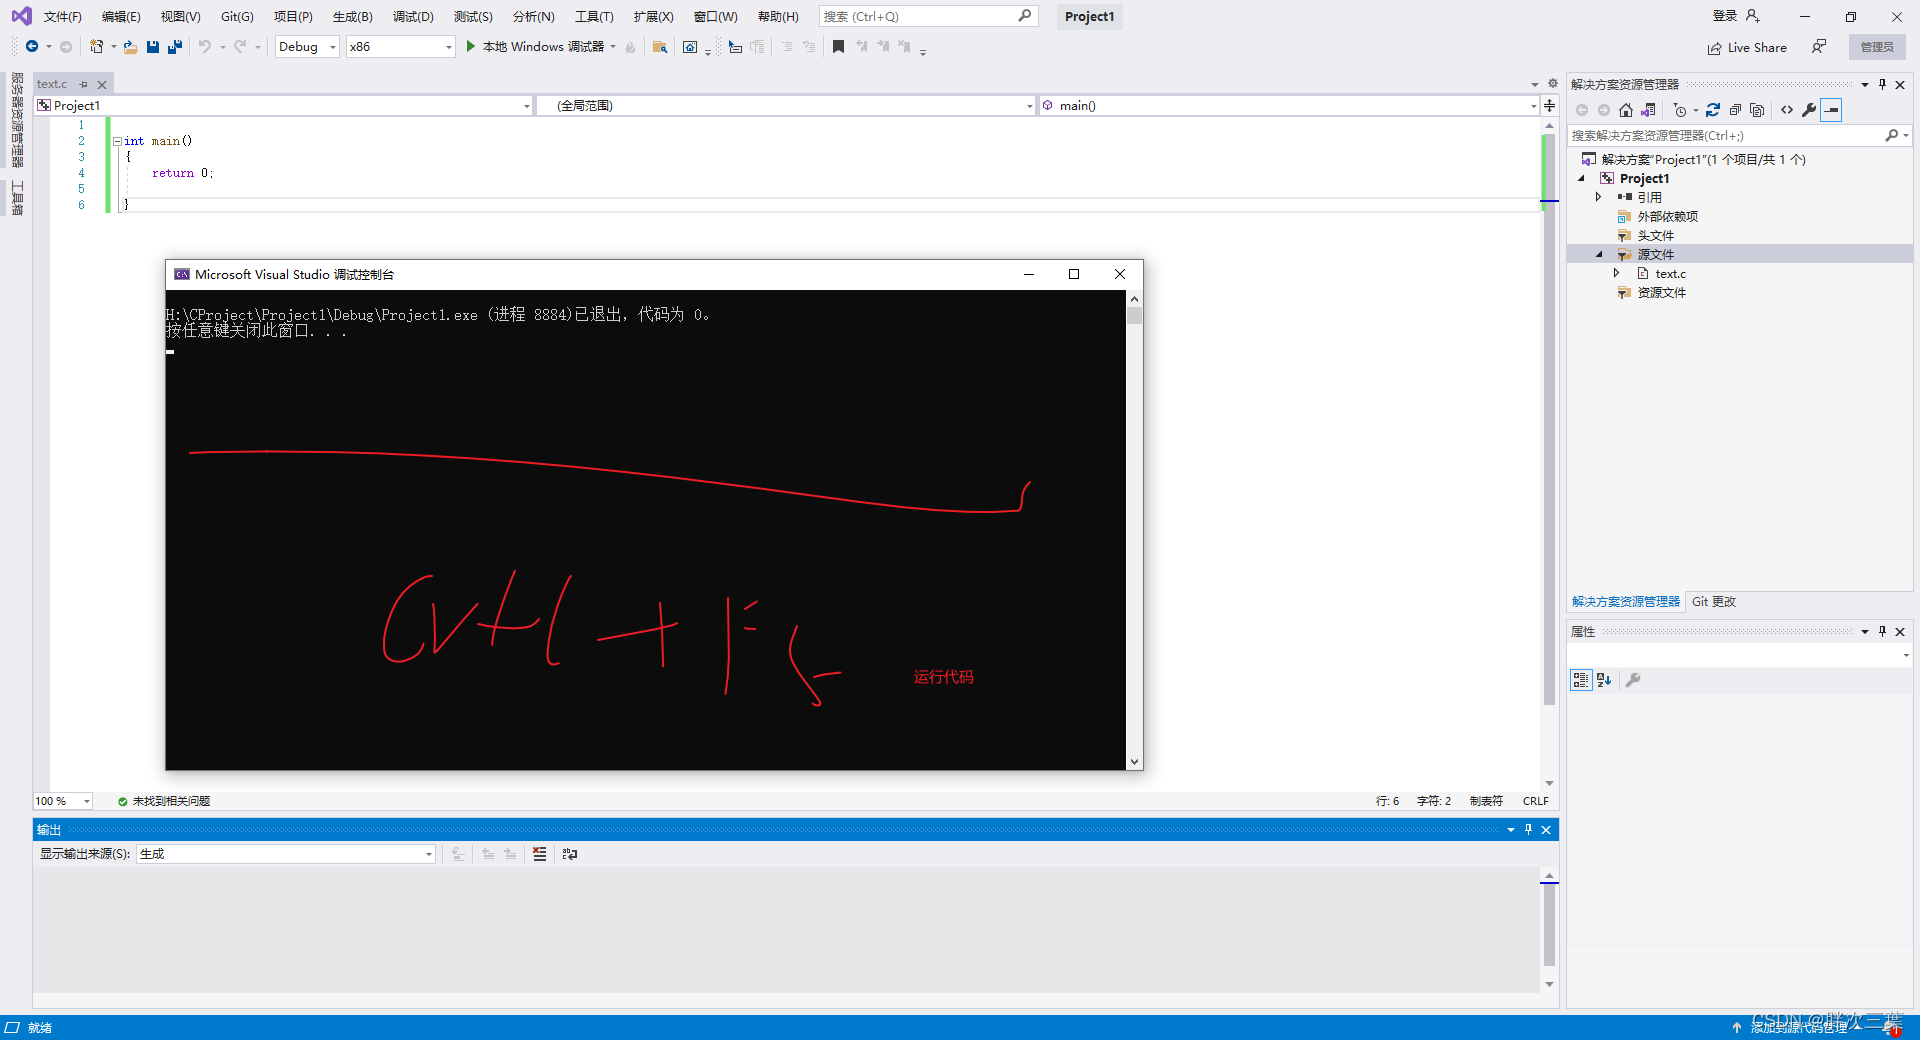Click the Undo icon in the toolbar

206,46
